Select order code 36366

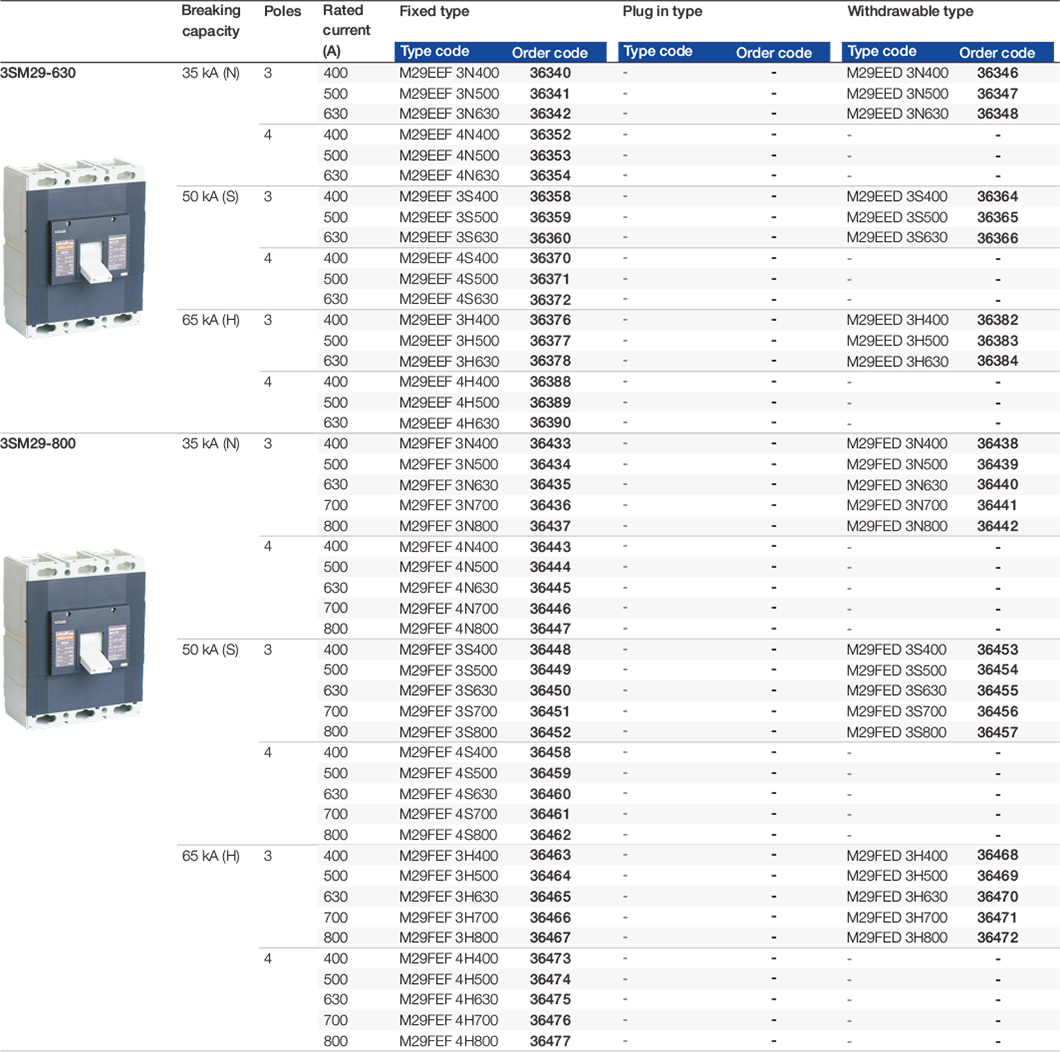pos(997,238)
